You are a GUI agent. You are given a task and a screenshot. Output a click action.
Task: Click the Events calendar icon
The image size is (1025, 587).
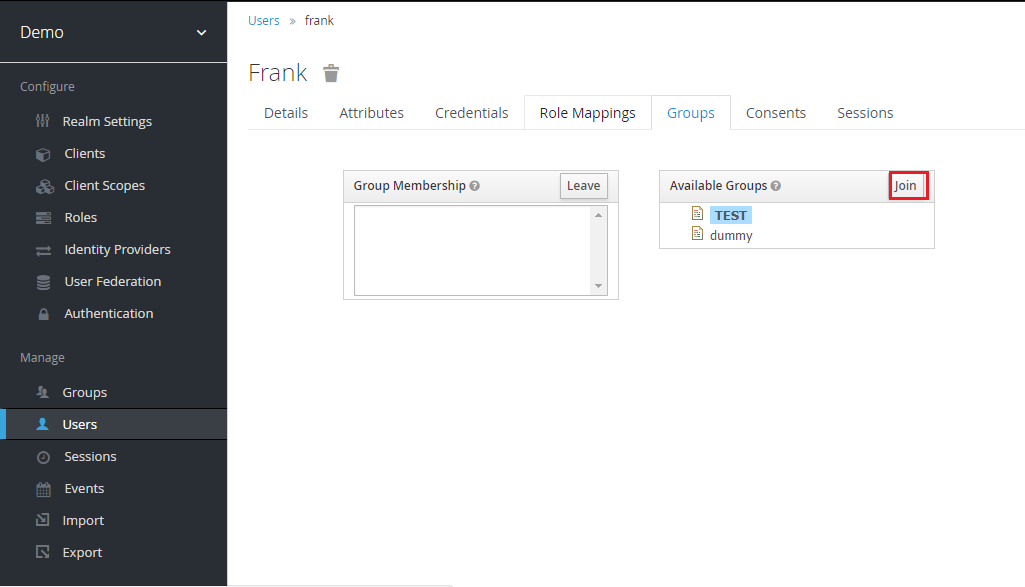pos(43,489)
